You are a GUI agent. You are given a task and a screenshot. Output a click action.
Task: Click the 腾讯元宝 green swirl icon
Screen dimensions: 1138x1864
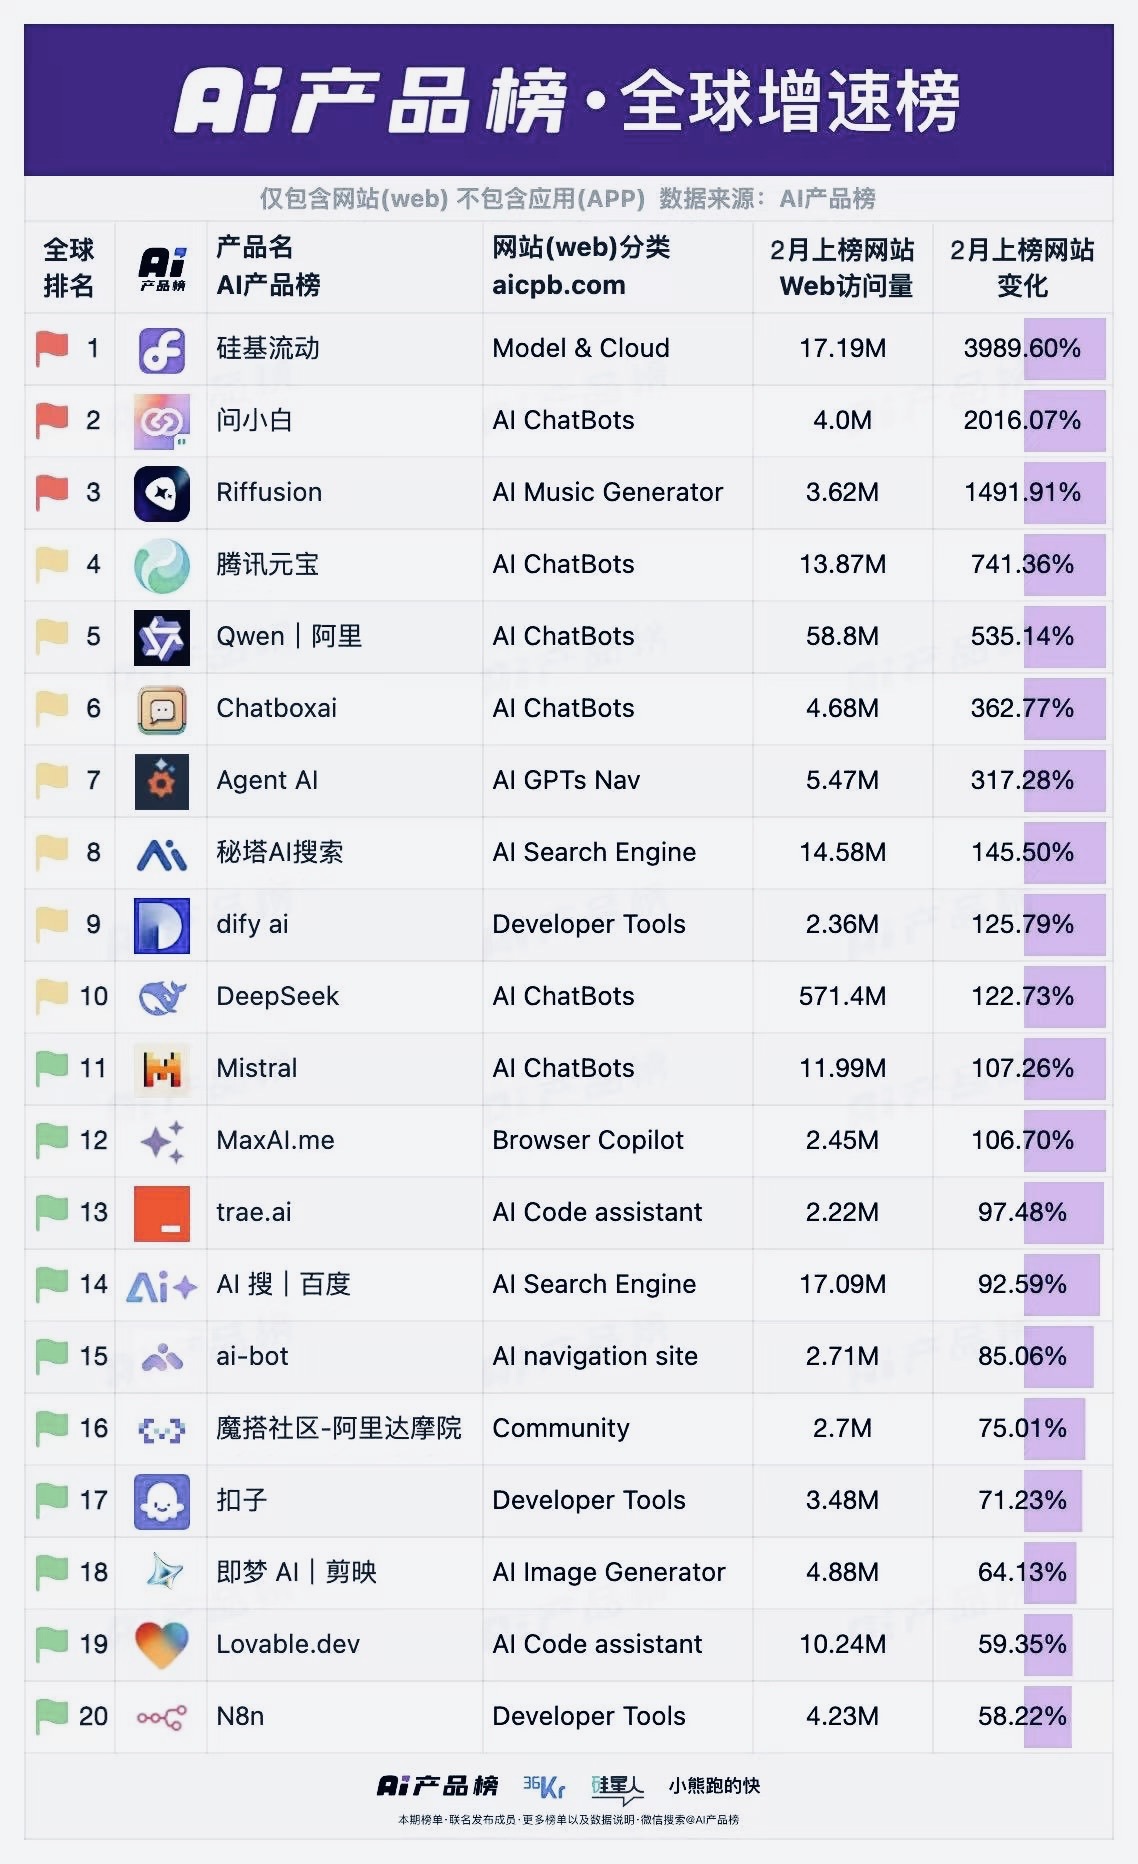161,565
